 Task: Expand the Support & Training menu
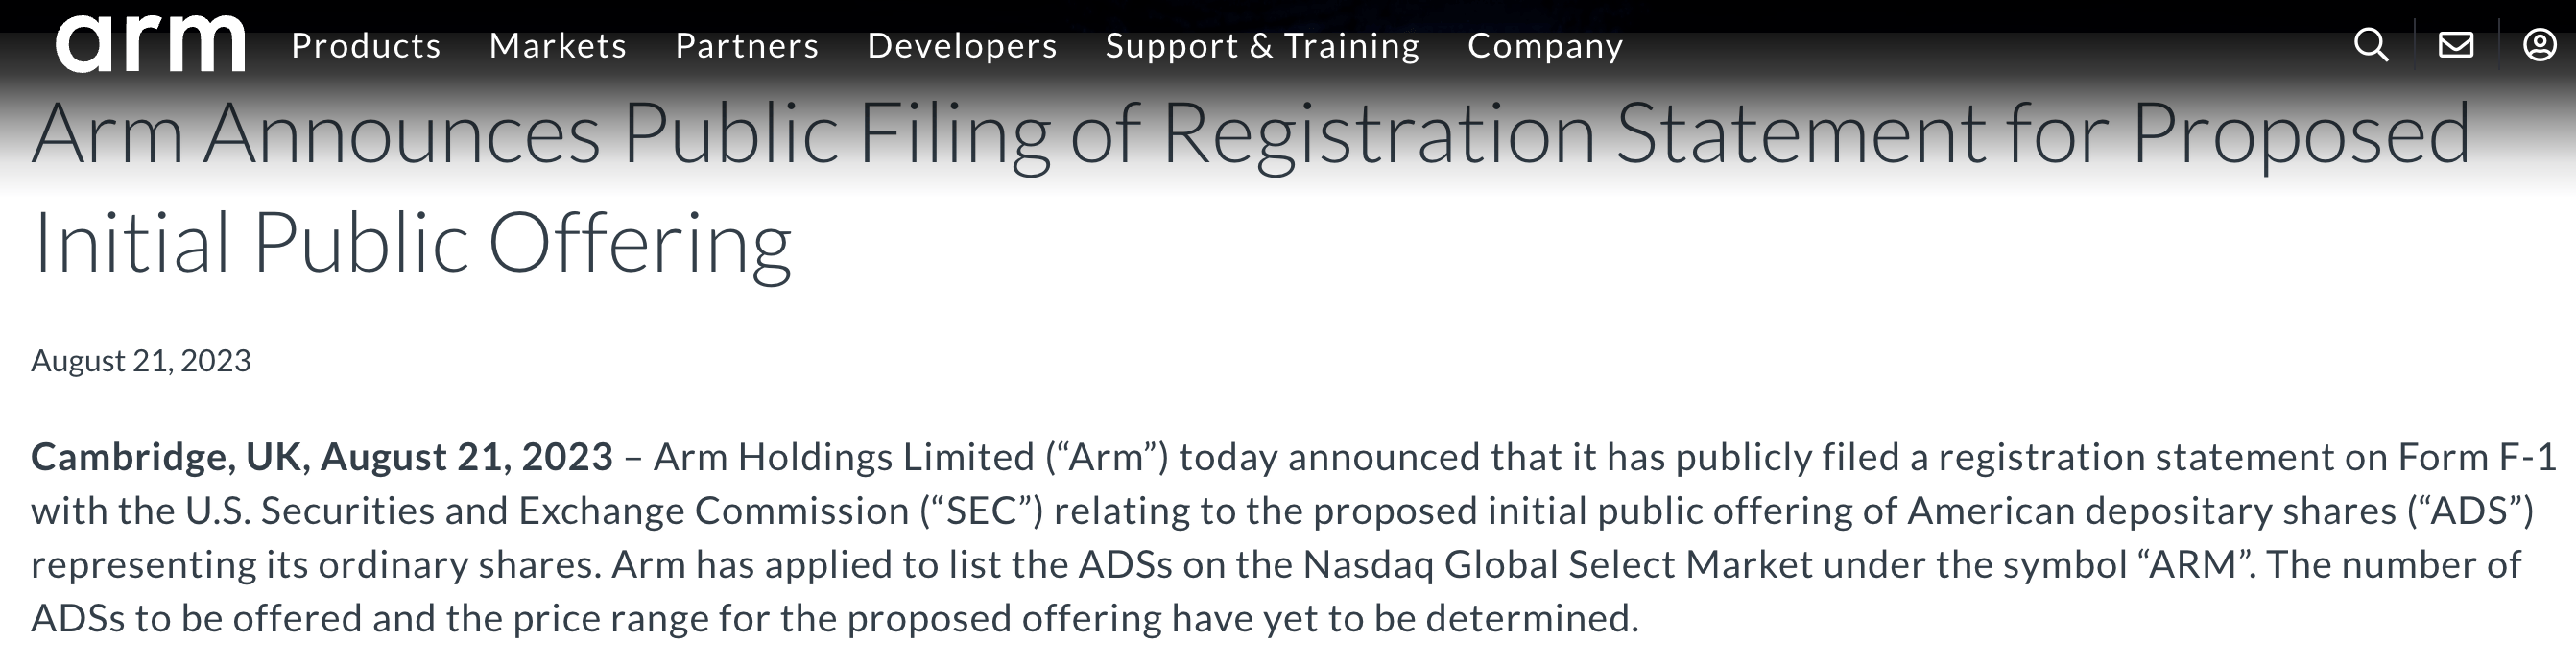pyautogui.click(x=1262, y=46)
